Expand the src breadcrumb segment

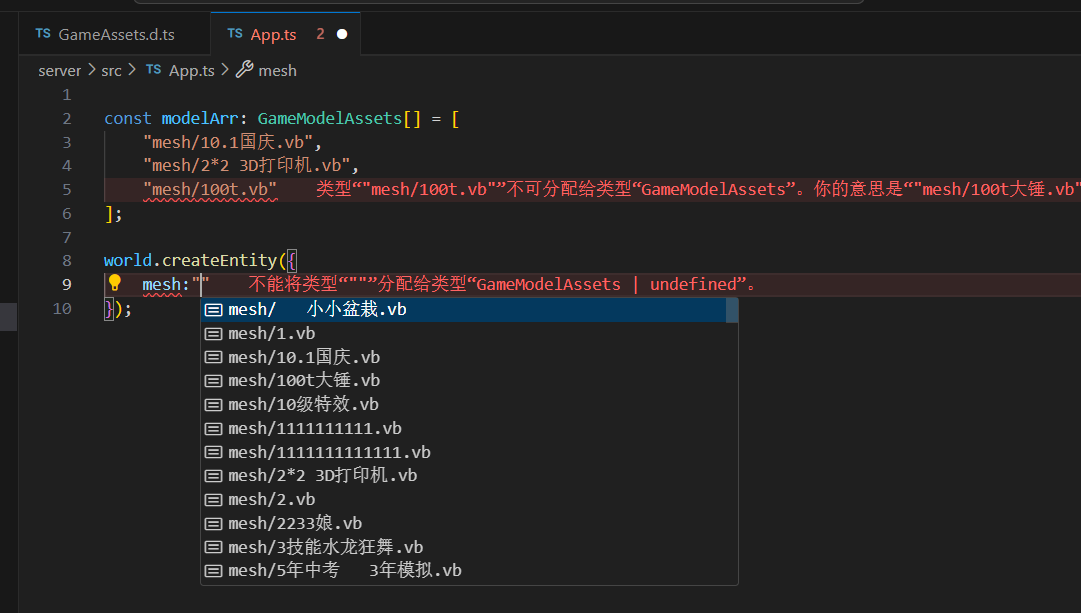click(111, 70)
